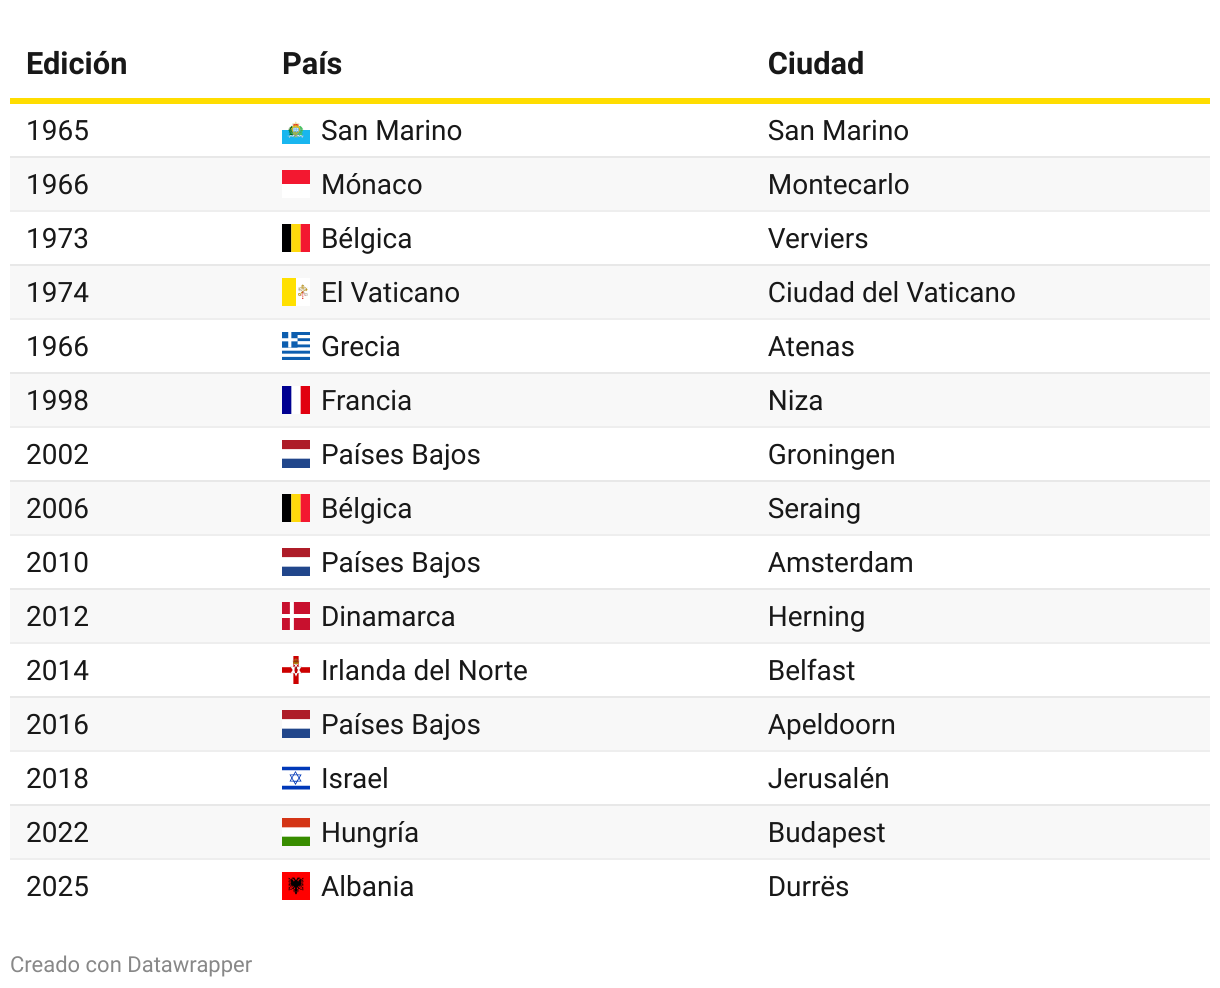The image size is (1220, 988).
Task: Click the San Marino flag icon
Action: [296, 131]
